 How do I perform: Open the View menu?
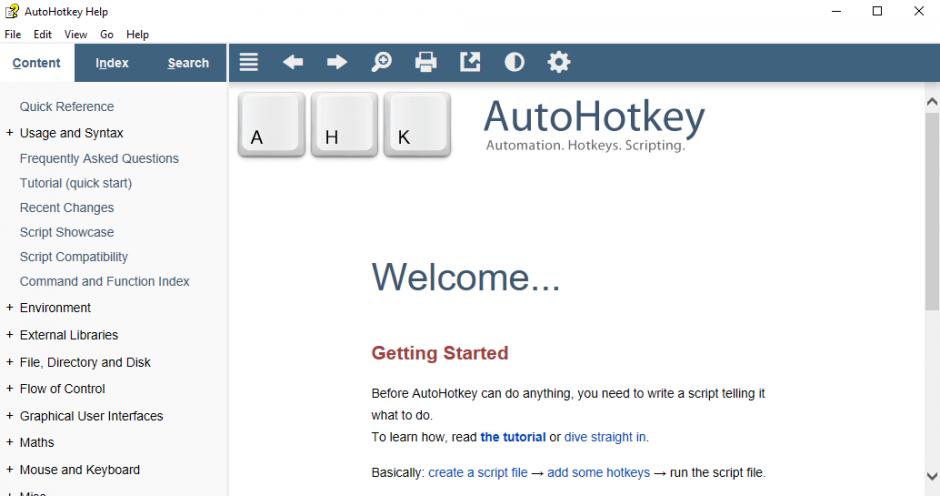tap(76, 34)
